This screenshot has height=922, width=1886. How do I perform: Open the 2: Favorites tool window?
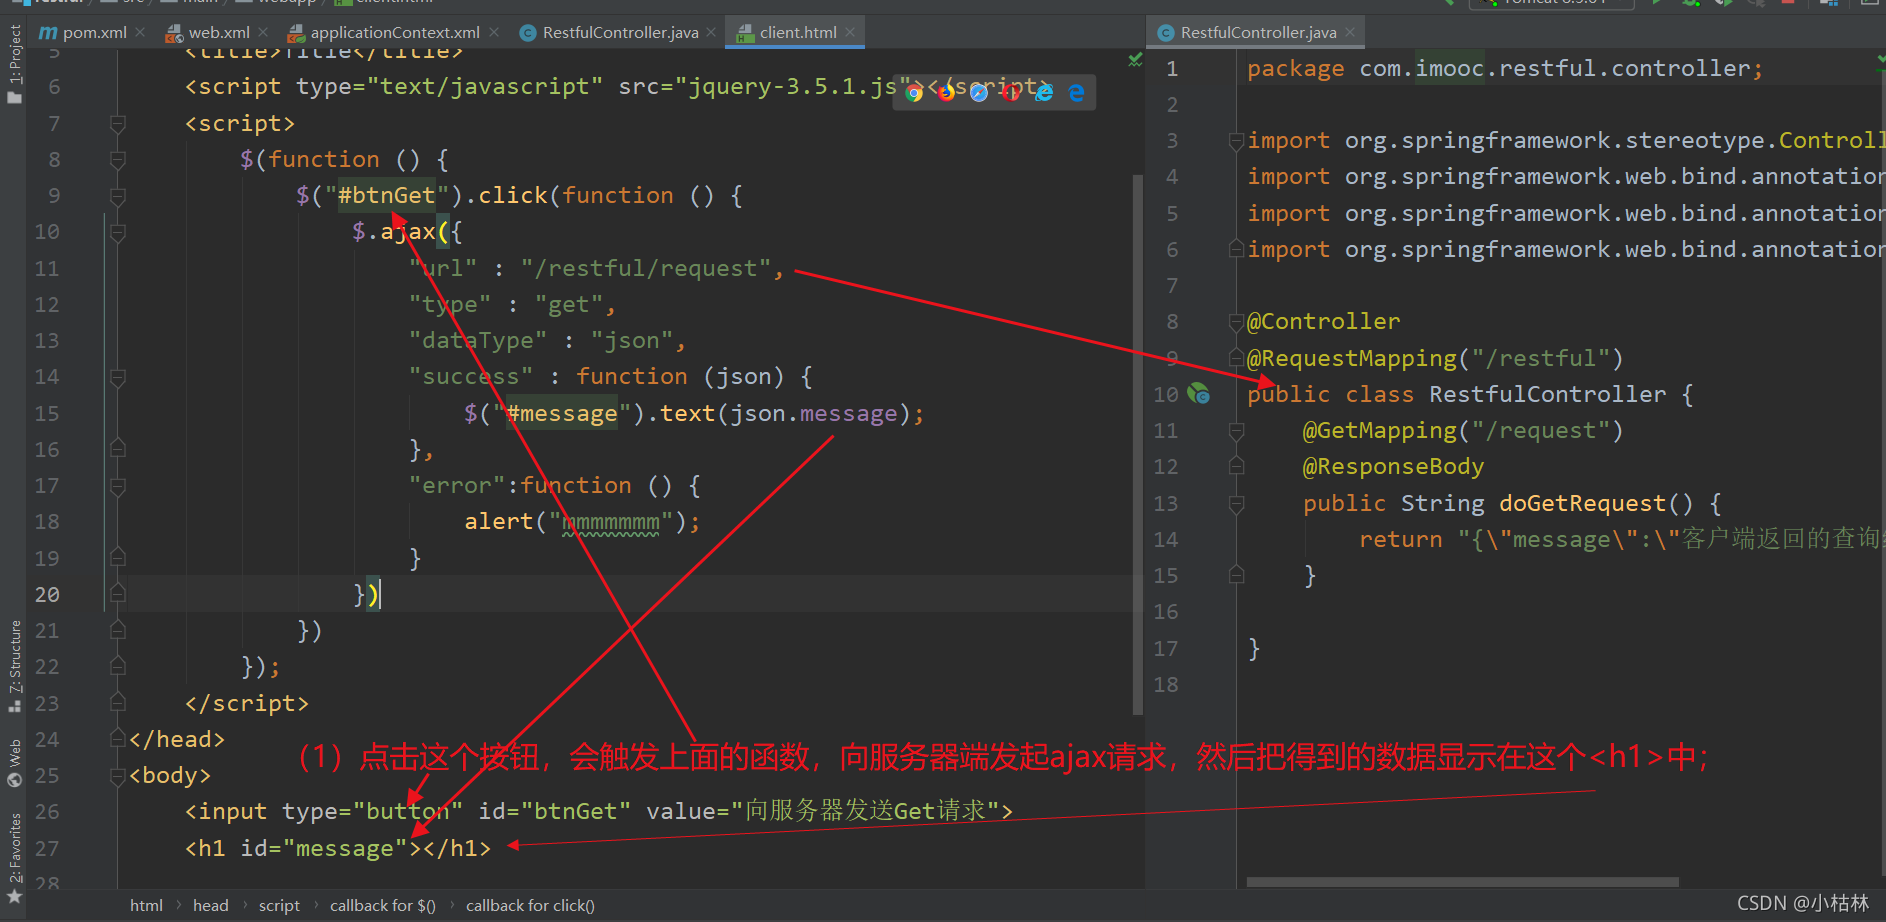click(14, 857)
